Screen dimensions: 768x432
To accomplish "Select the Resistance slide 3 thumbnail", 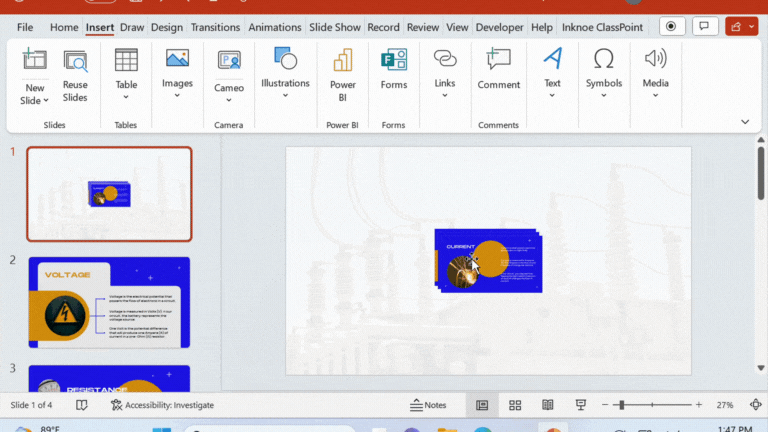I will click(x=109, y=379).
